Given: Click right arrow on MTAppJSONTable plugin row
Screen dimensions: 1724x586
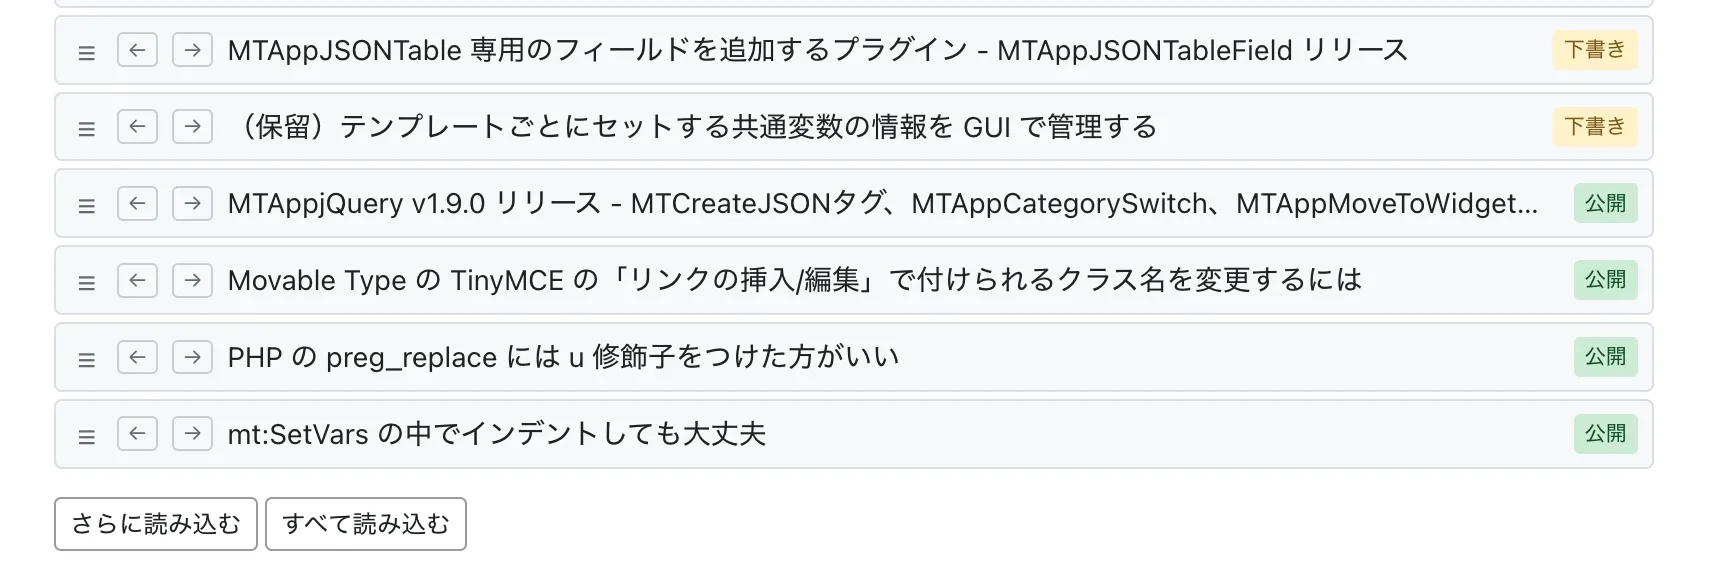Looking at the screenshot, I should 192,50.
